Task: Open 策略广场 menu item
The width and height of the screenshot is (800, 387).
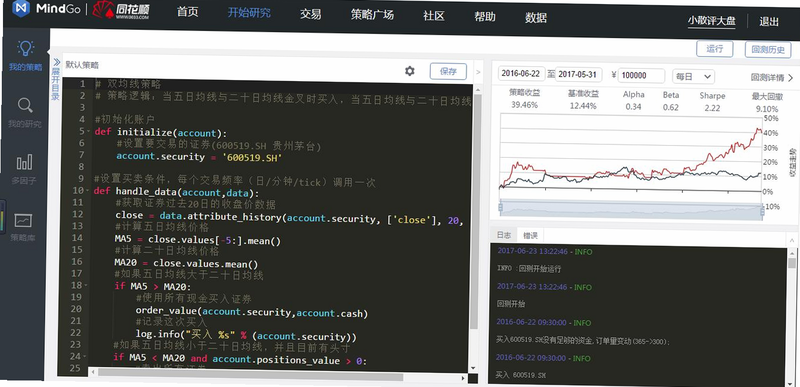Action: tap(372, 15)
